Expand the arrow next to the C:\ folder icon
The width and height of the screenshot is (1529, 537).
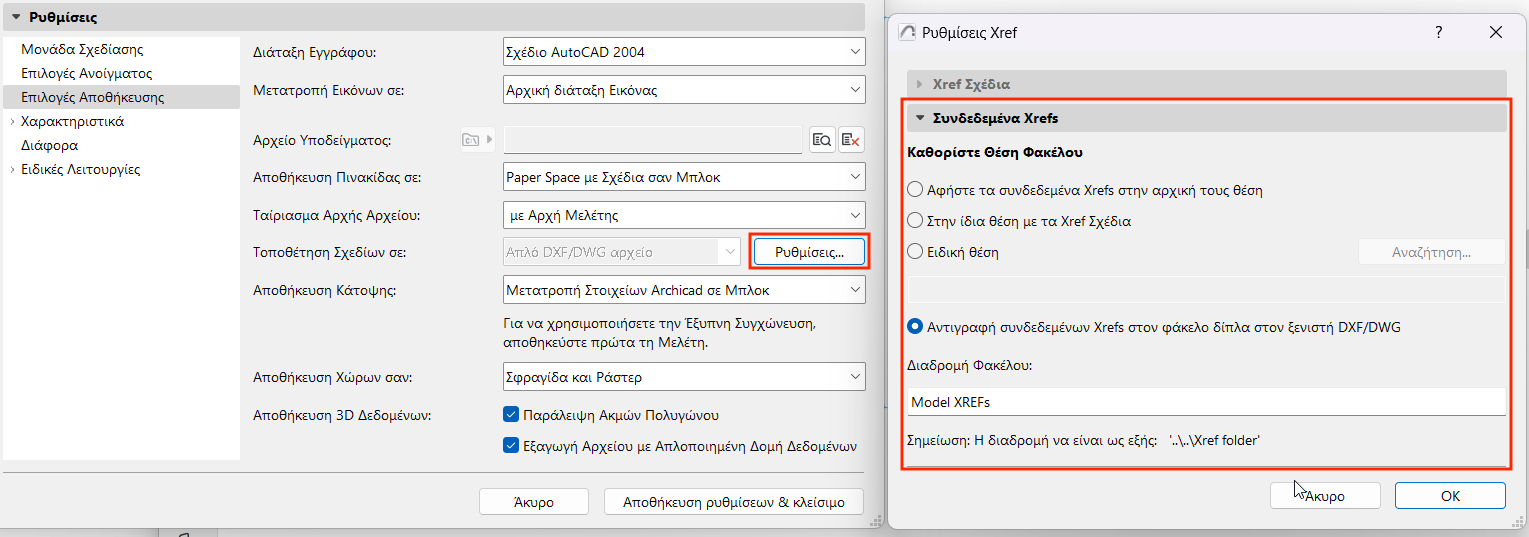pos(490,140)
